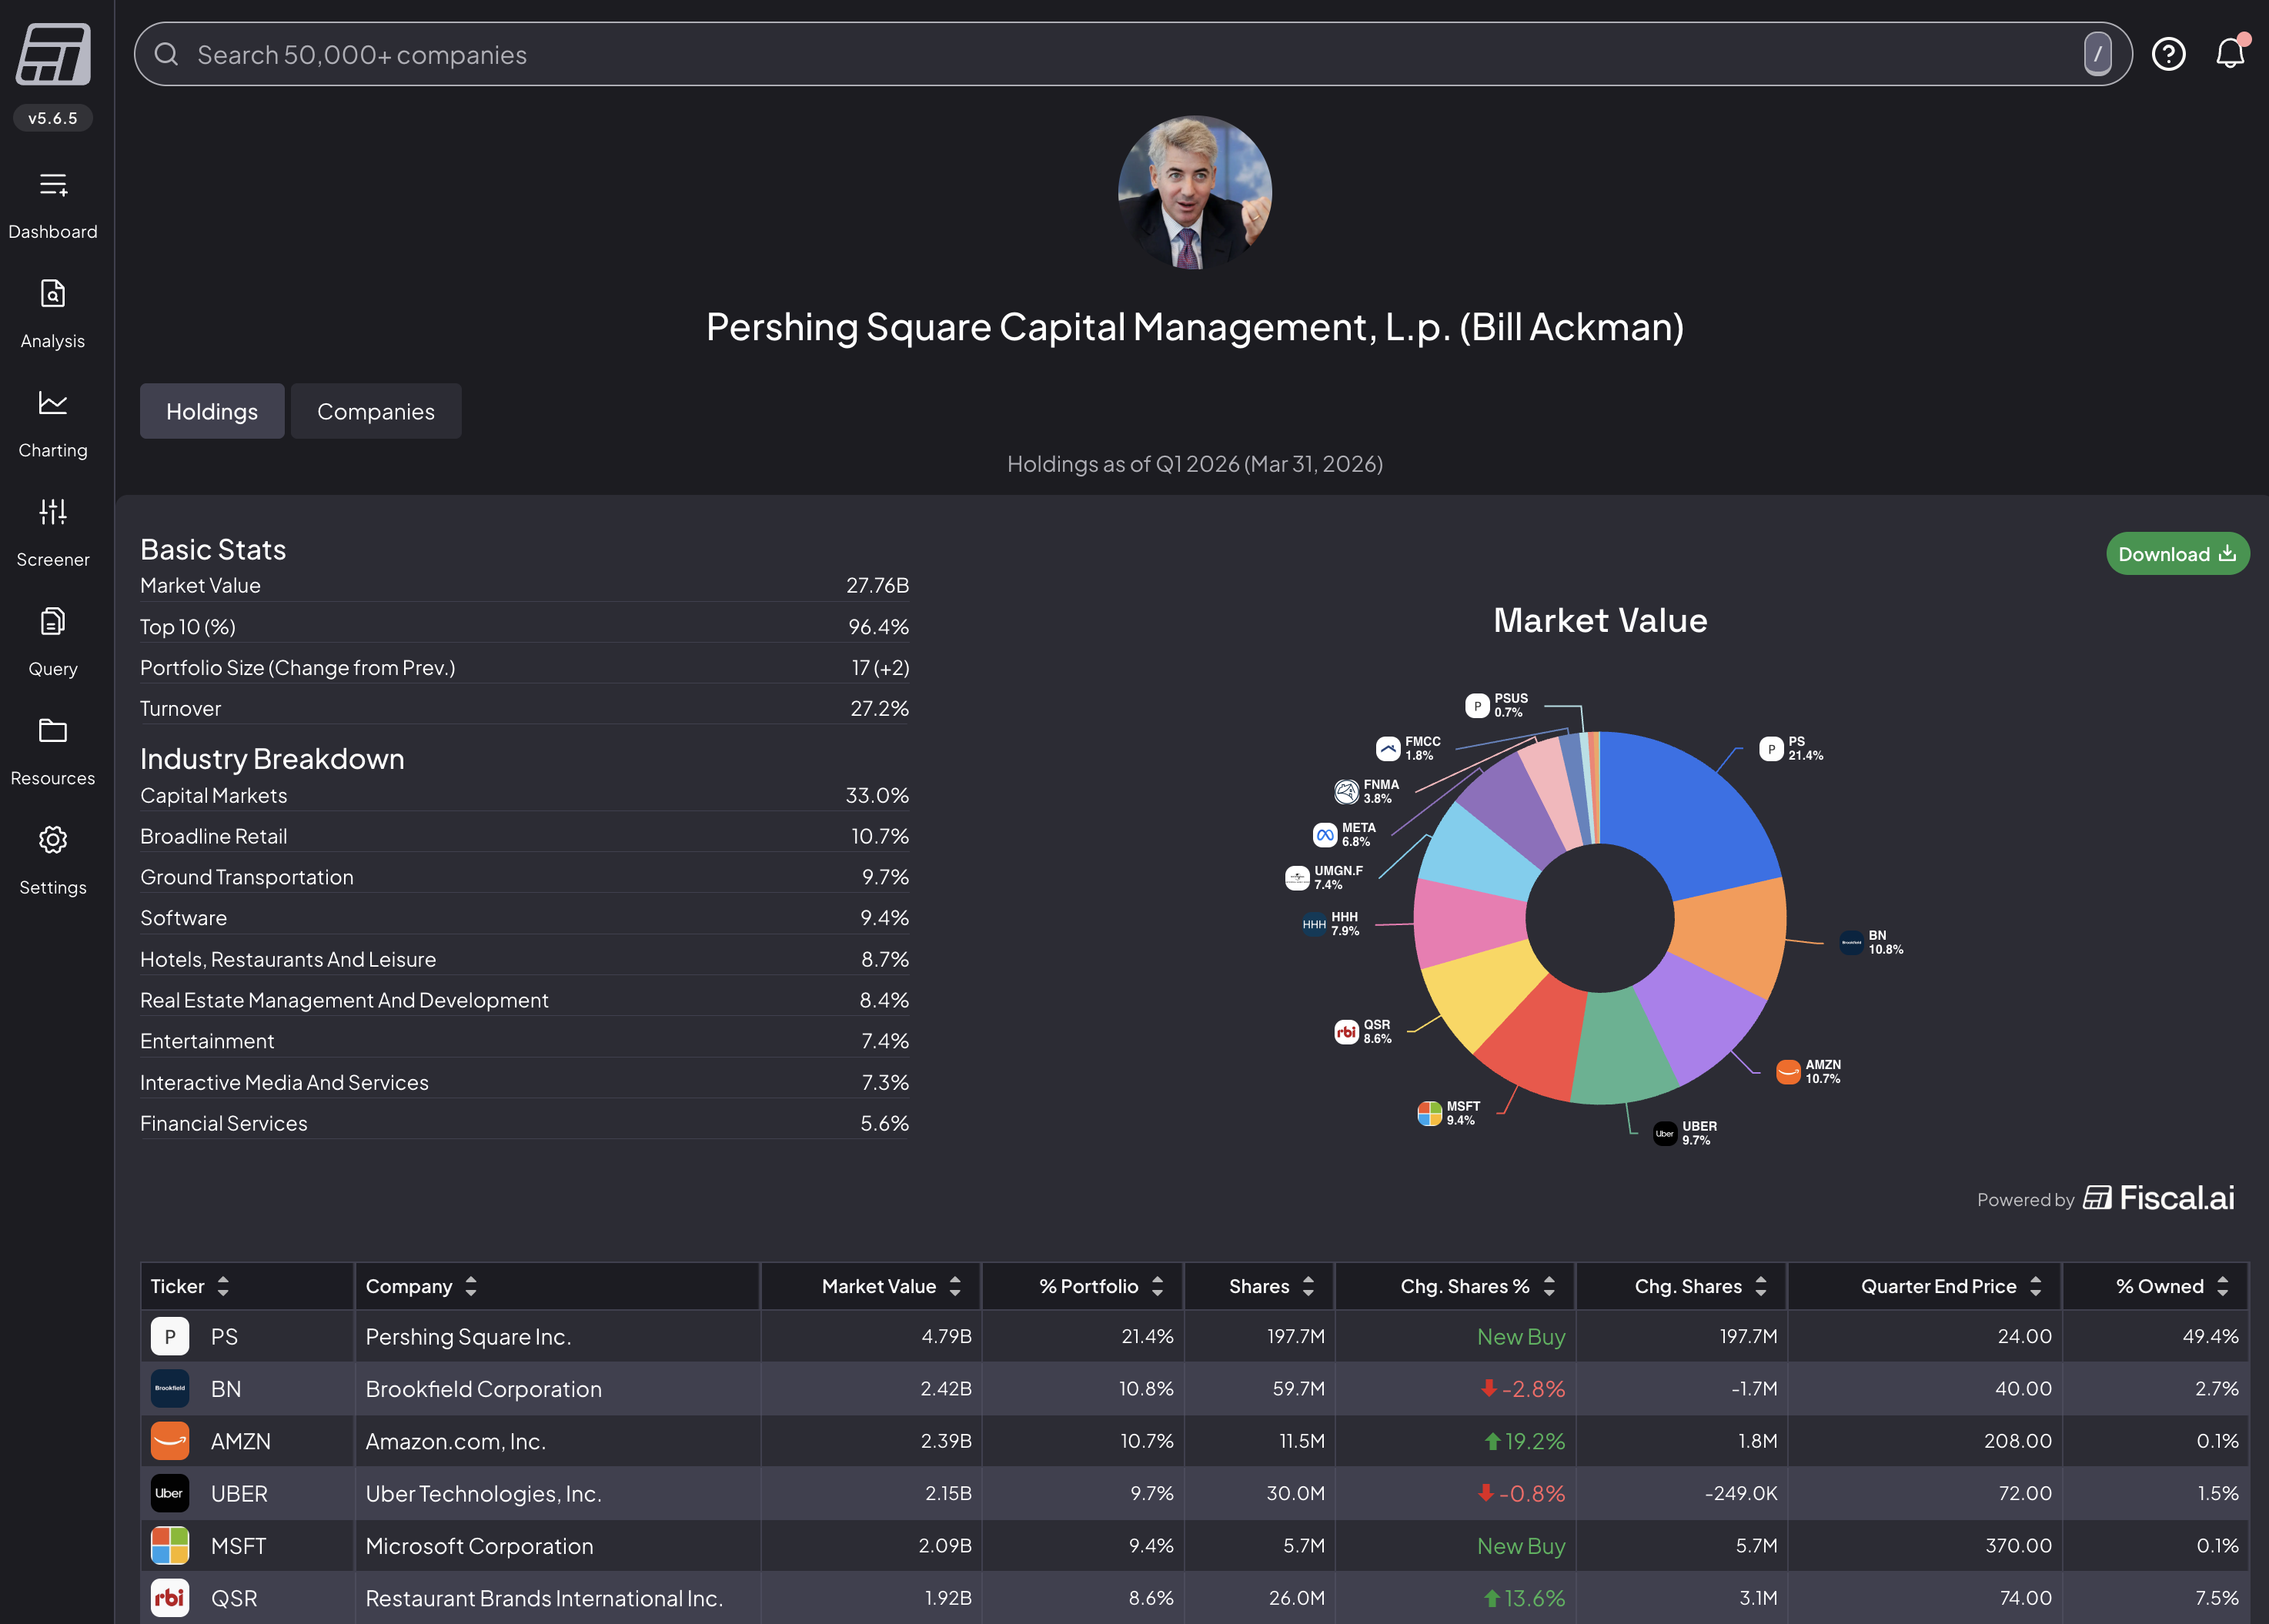Click the Ground Transportation industry row

(524, 877)
